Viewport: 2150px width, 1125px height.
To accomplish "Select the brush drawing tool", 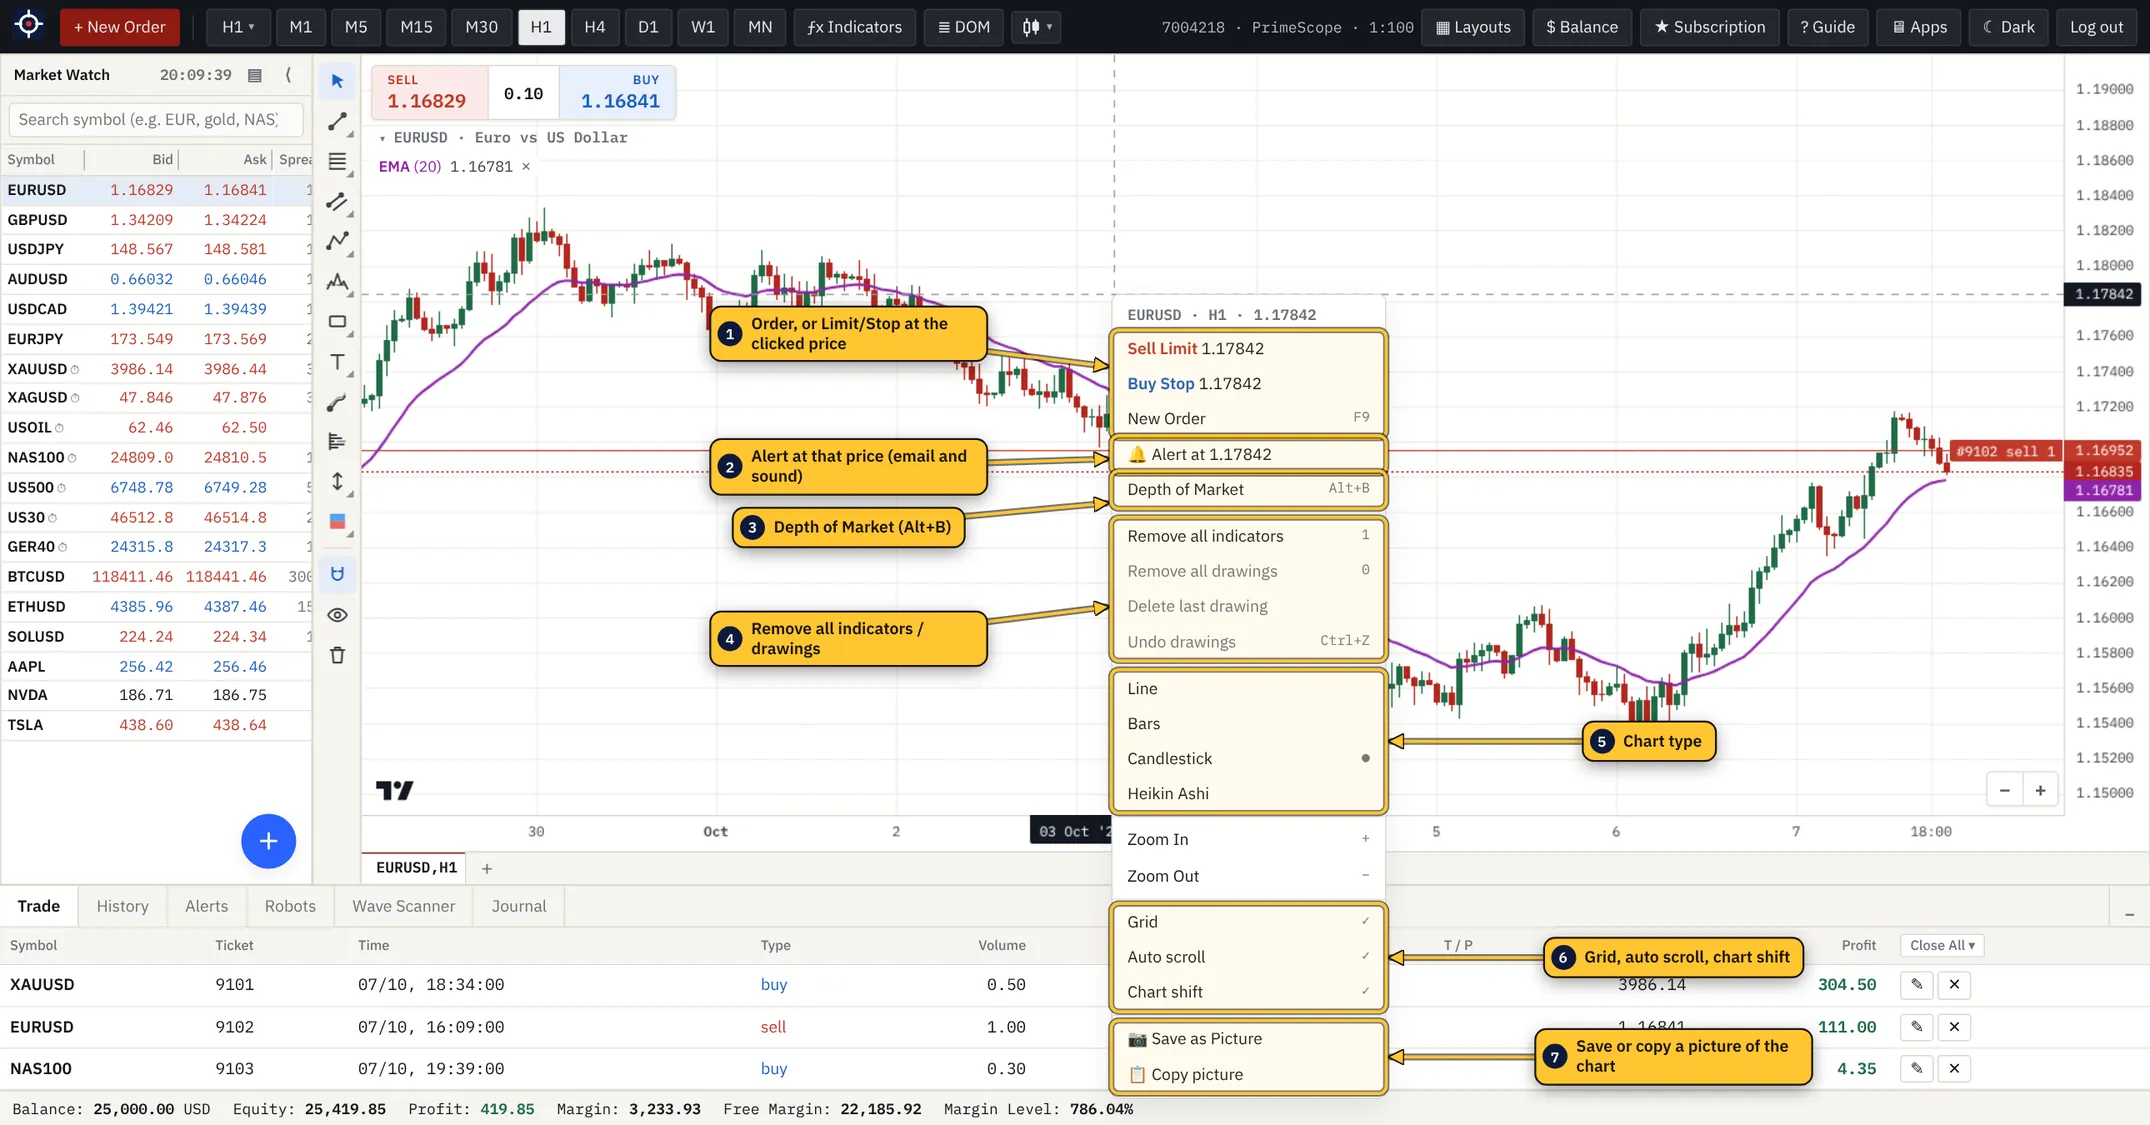I will pos(337,402).
